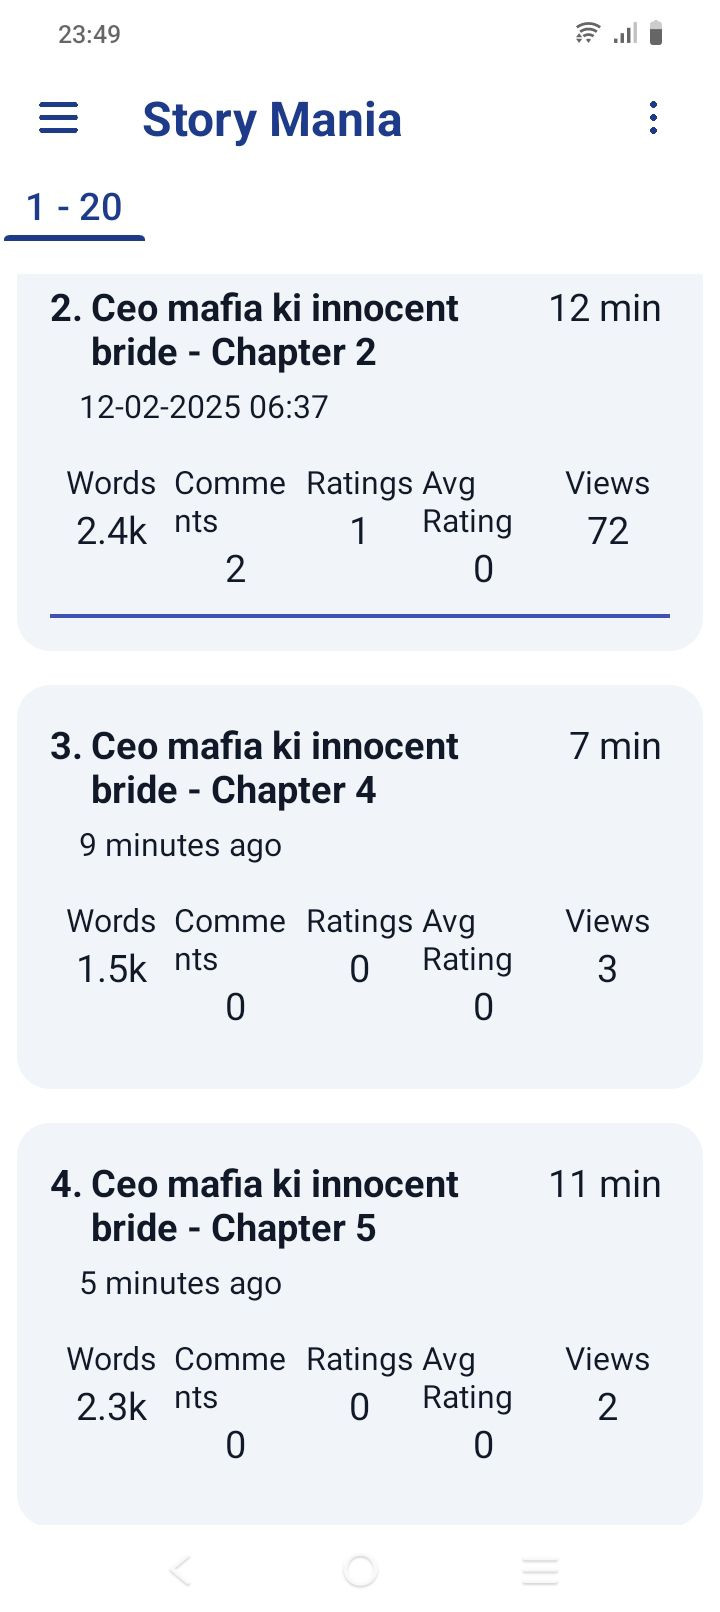The width and height of the screenshot is (720, 1612).
Task: Open the hamburger navigation menu
Action: [58, 118]
